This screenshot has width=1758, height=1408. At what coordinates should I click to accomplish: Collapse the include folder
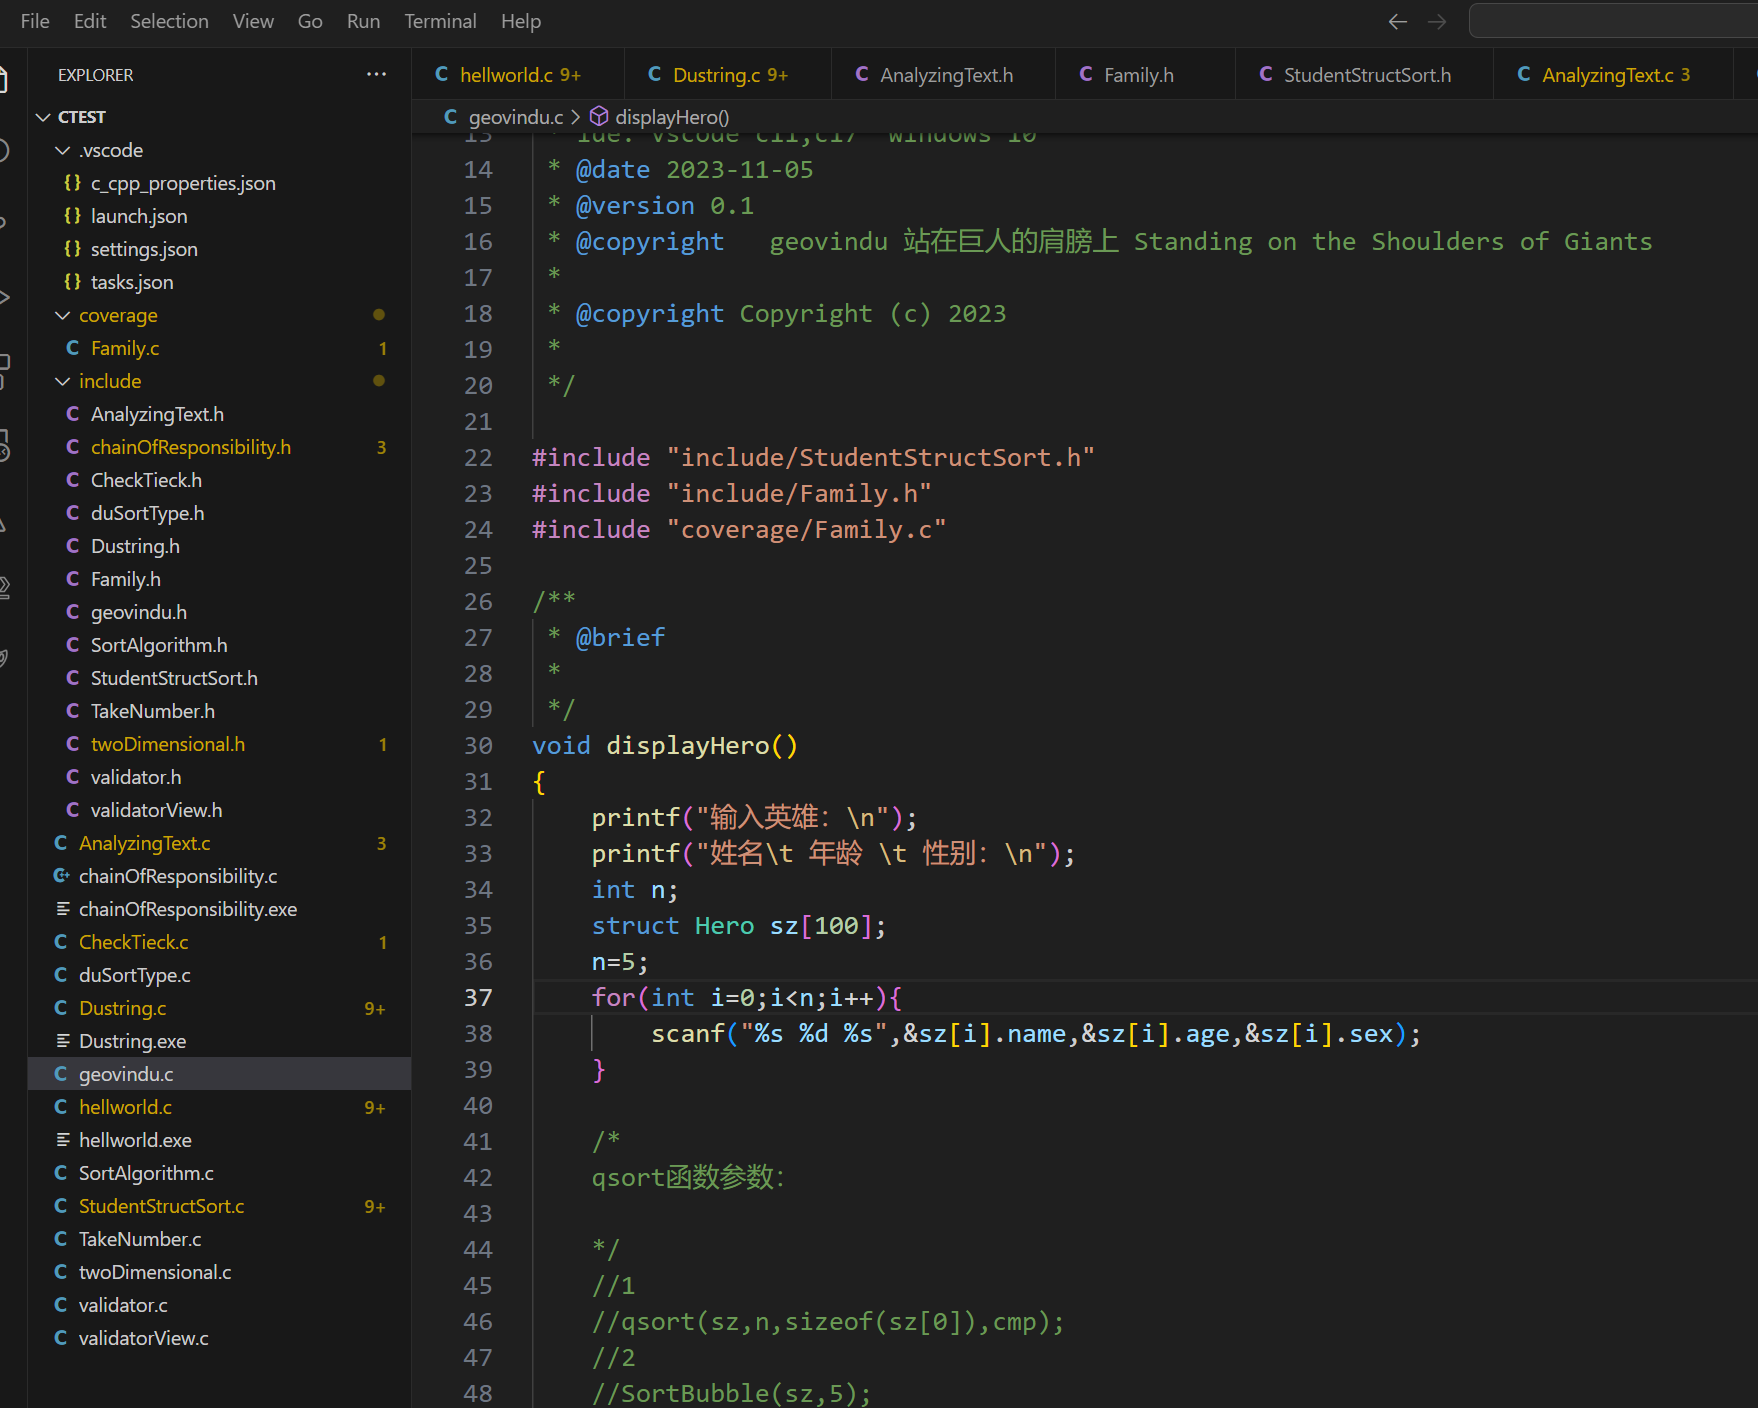(62, 381)
